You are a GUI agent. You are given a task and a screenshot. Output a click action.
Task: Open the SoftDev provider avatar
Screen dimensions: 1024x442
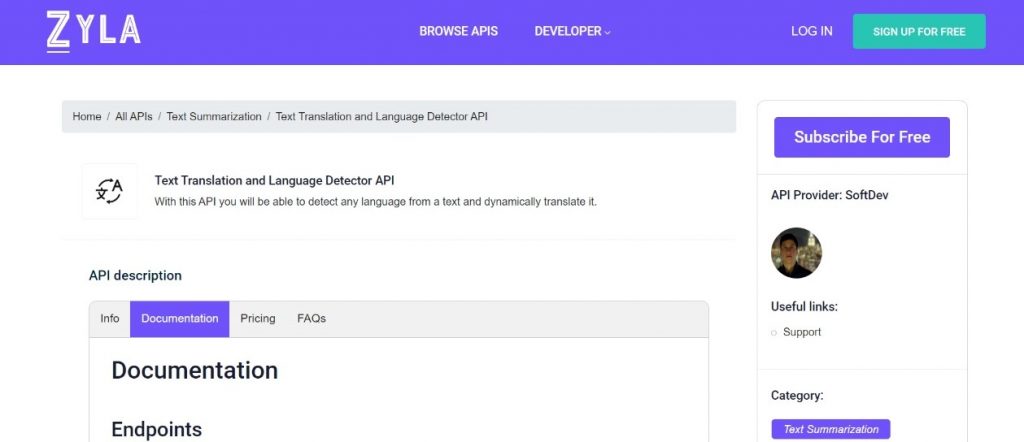(x=796, y=253)
